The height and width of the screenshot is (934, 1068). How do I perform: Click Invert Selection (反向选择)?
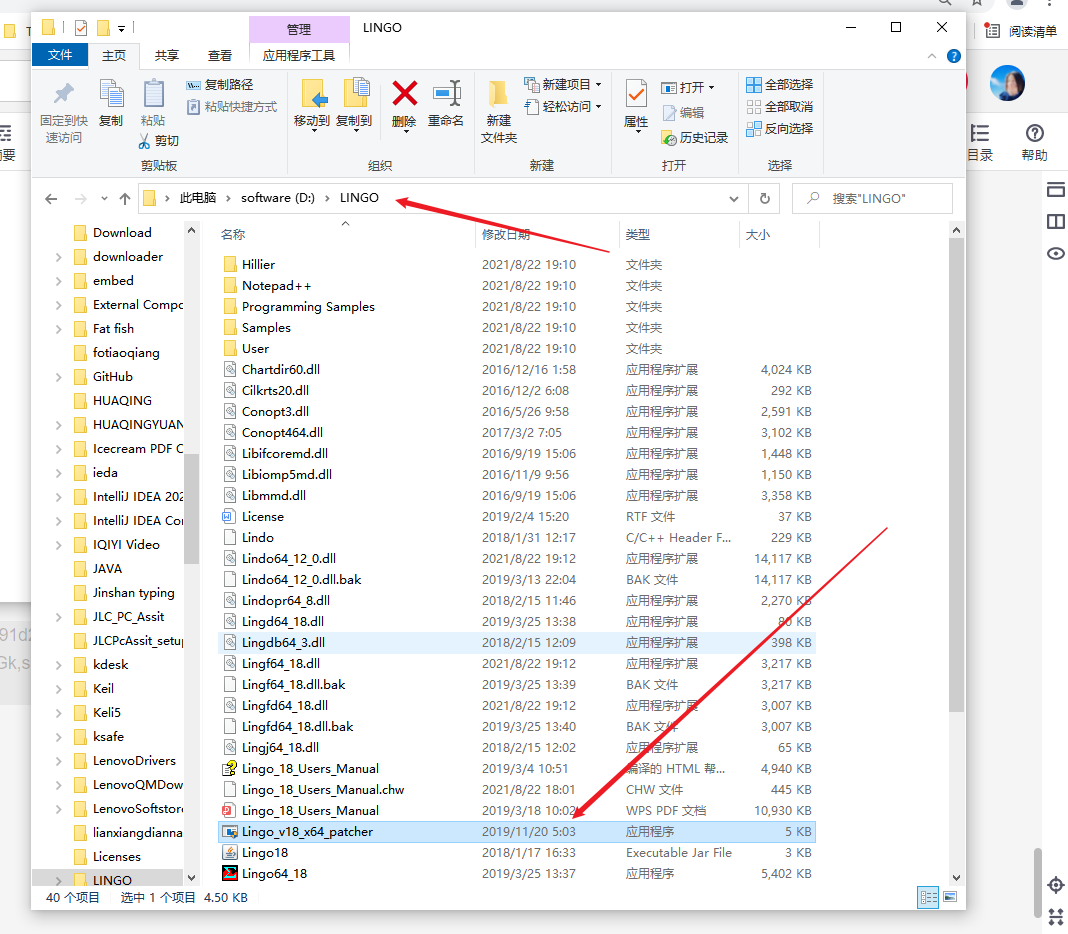[x=780, y=129]
